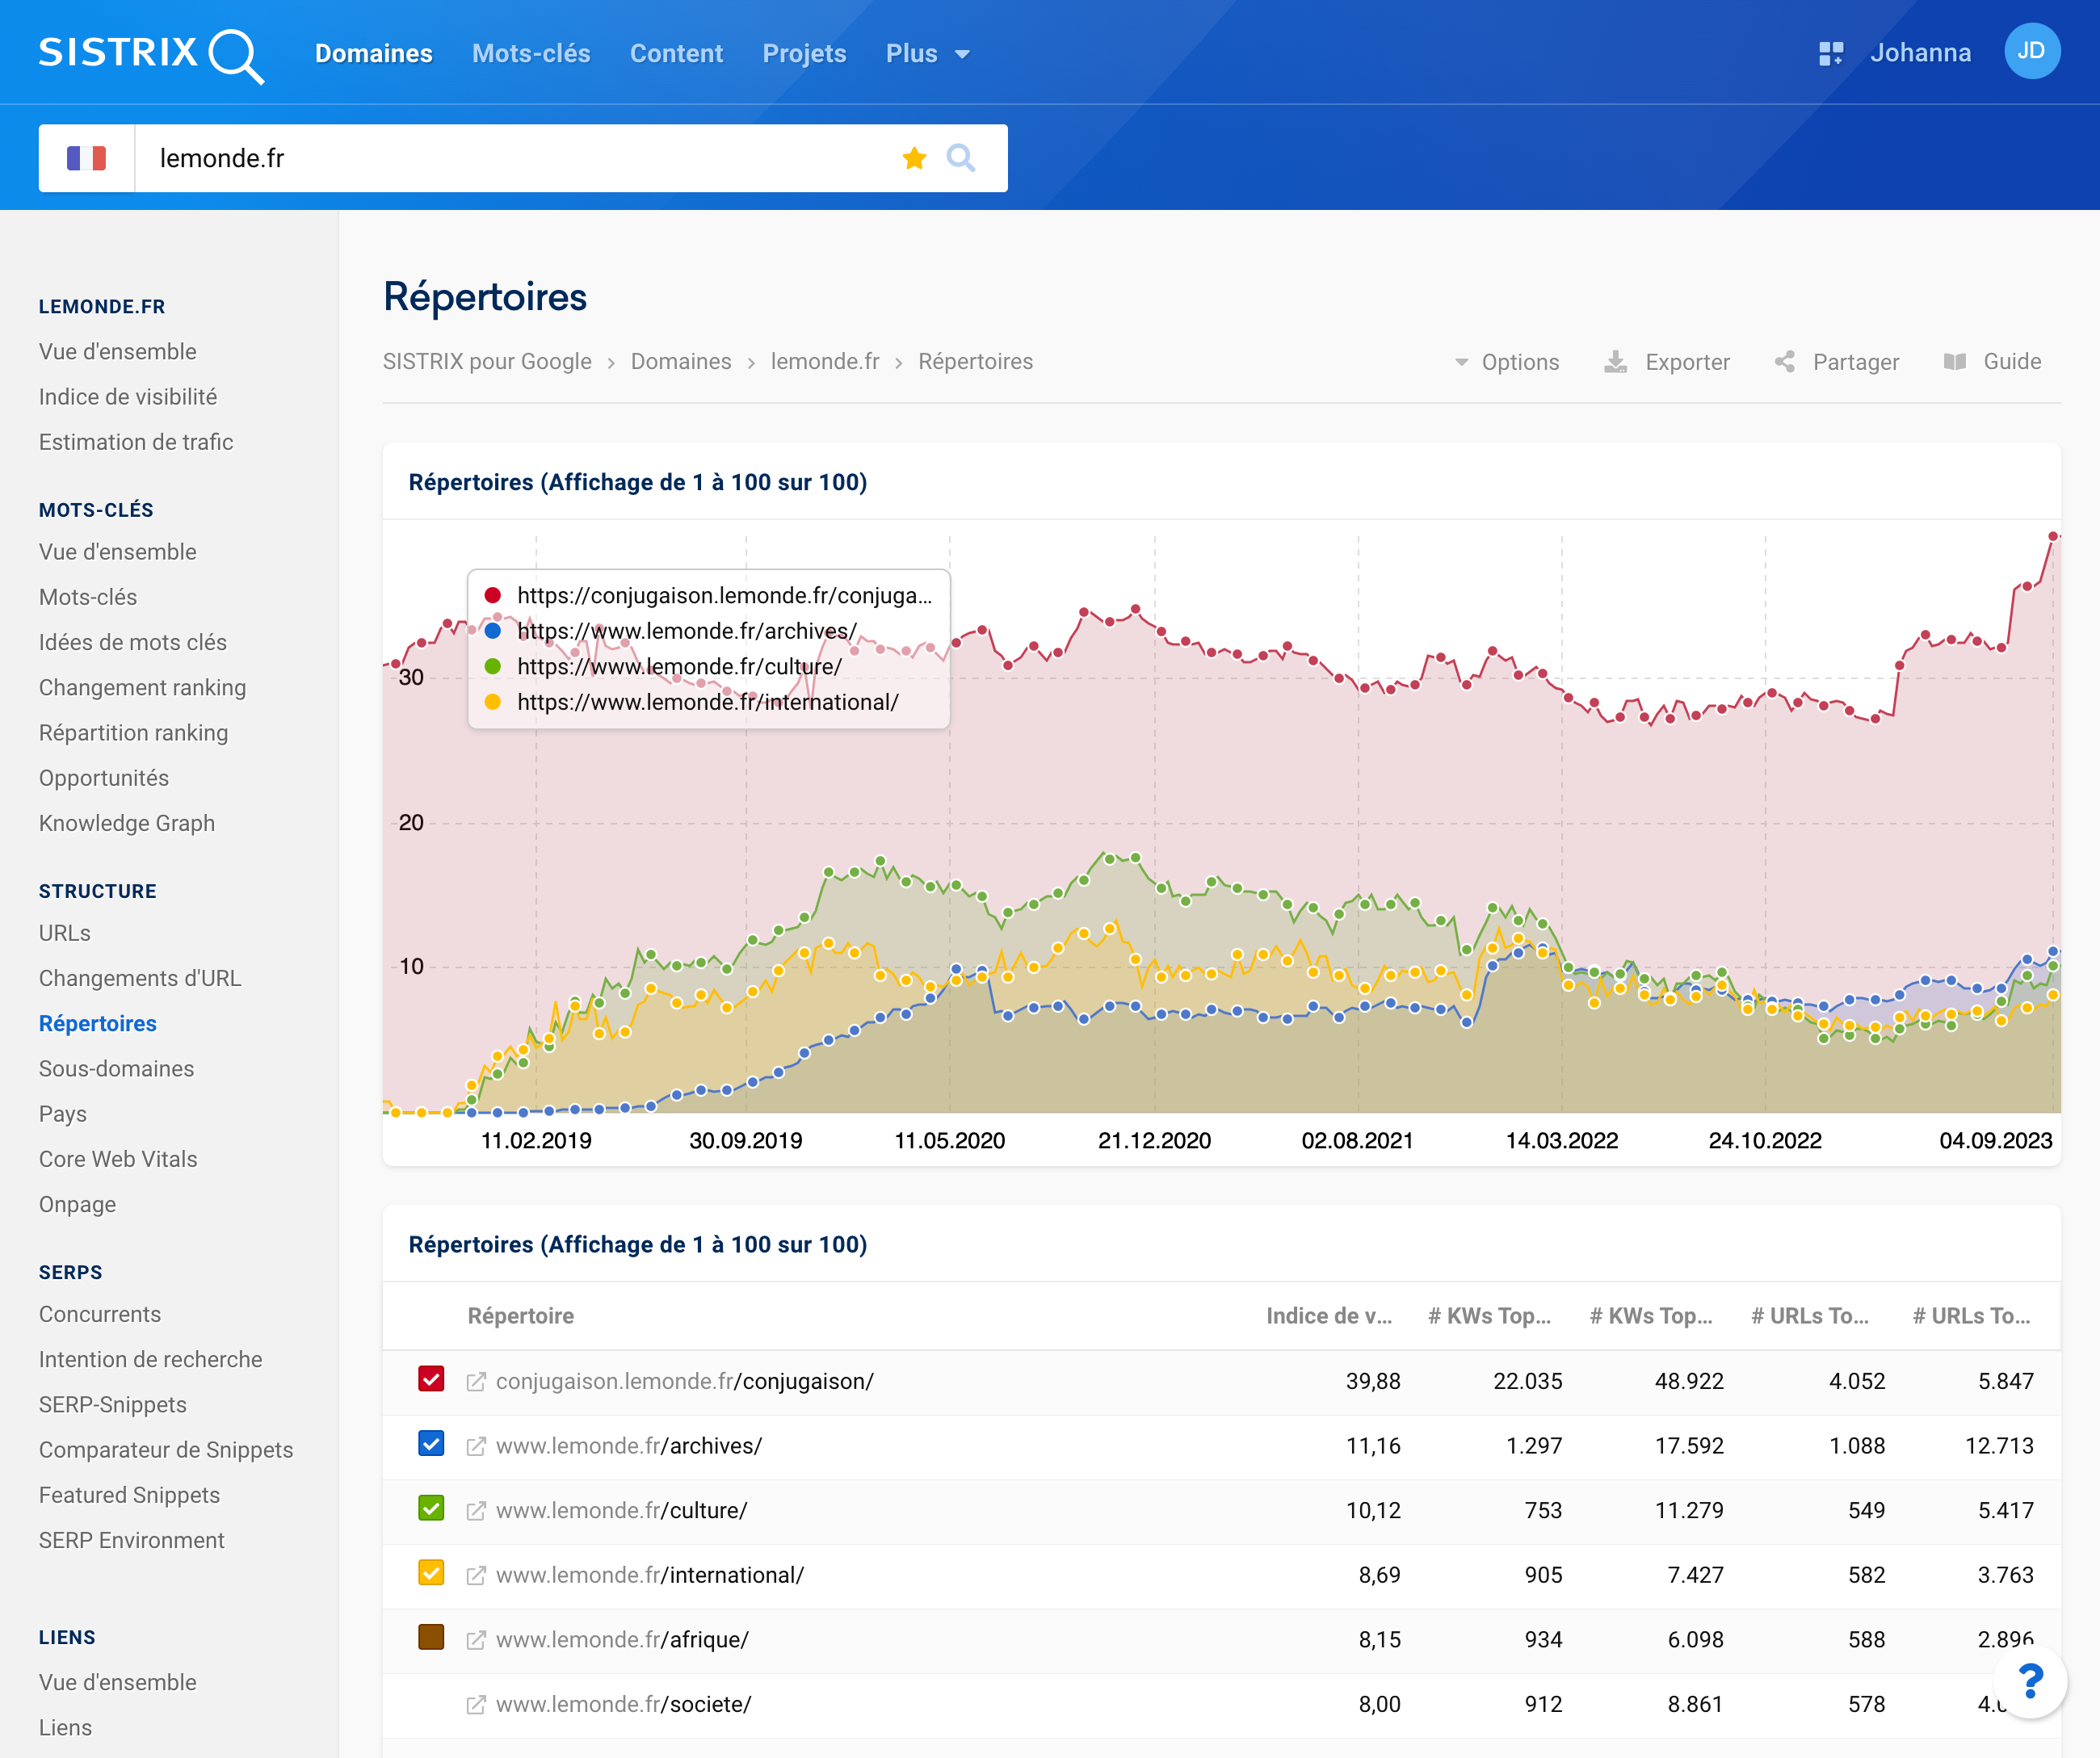Open Changements d'URL in sidebar
This screenshot has width=2100, height=1758.
140,978
